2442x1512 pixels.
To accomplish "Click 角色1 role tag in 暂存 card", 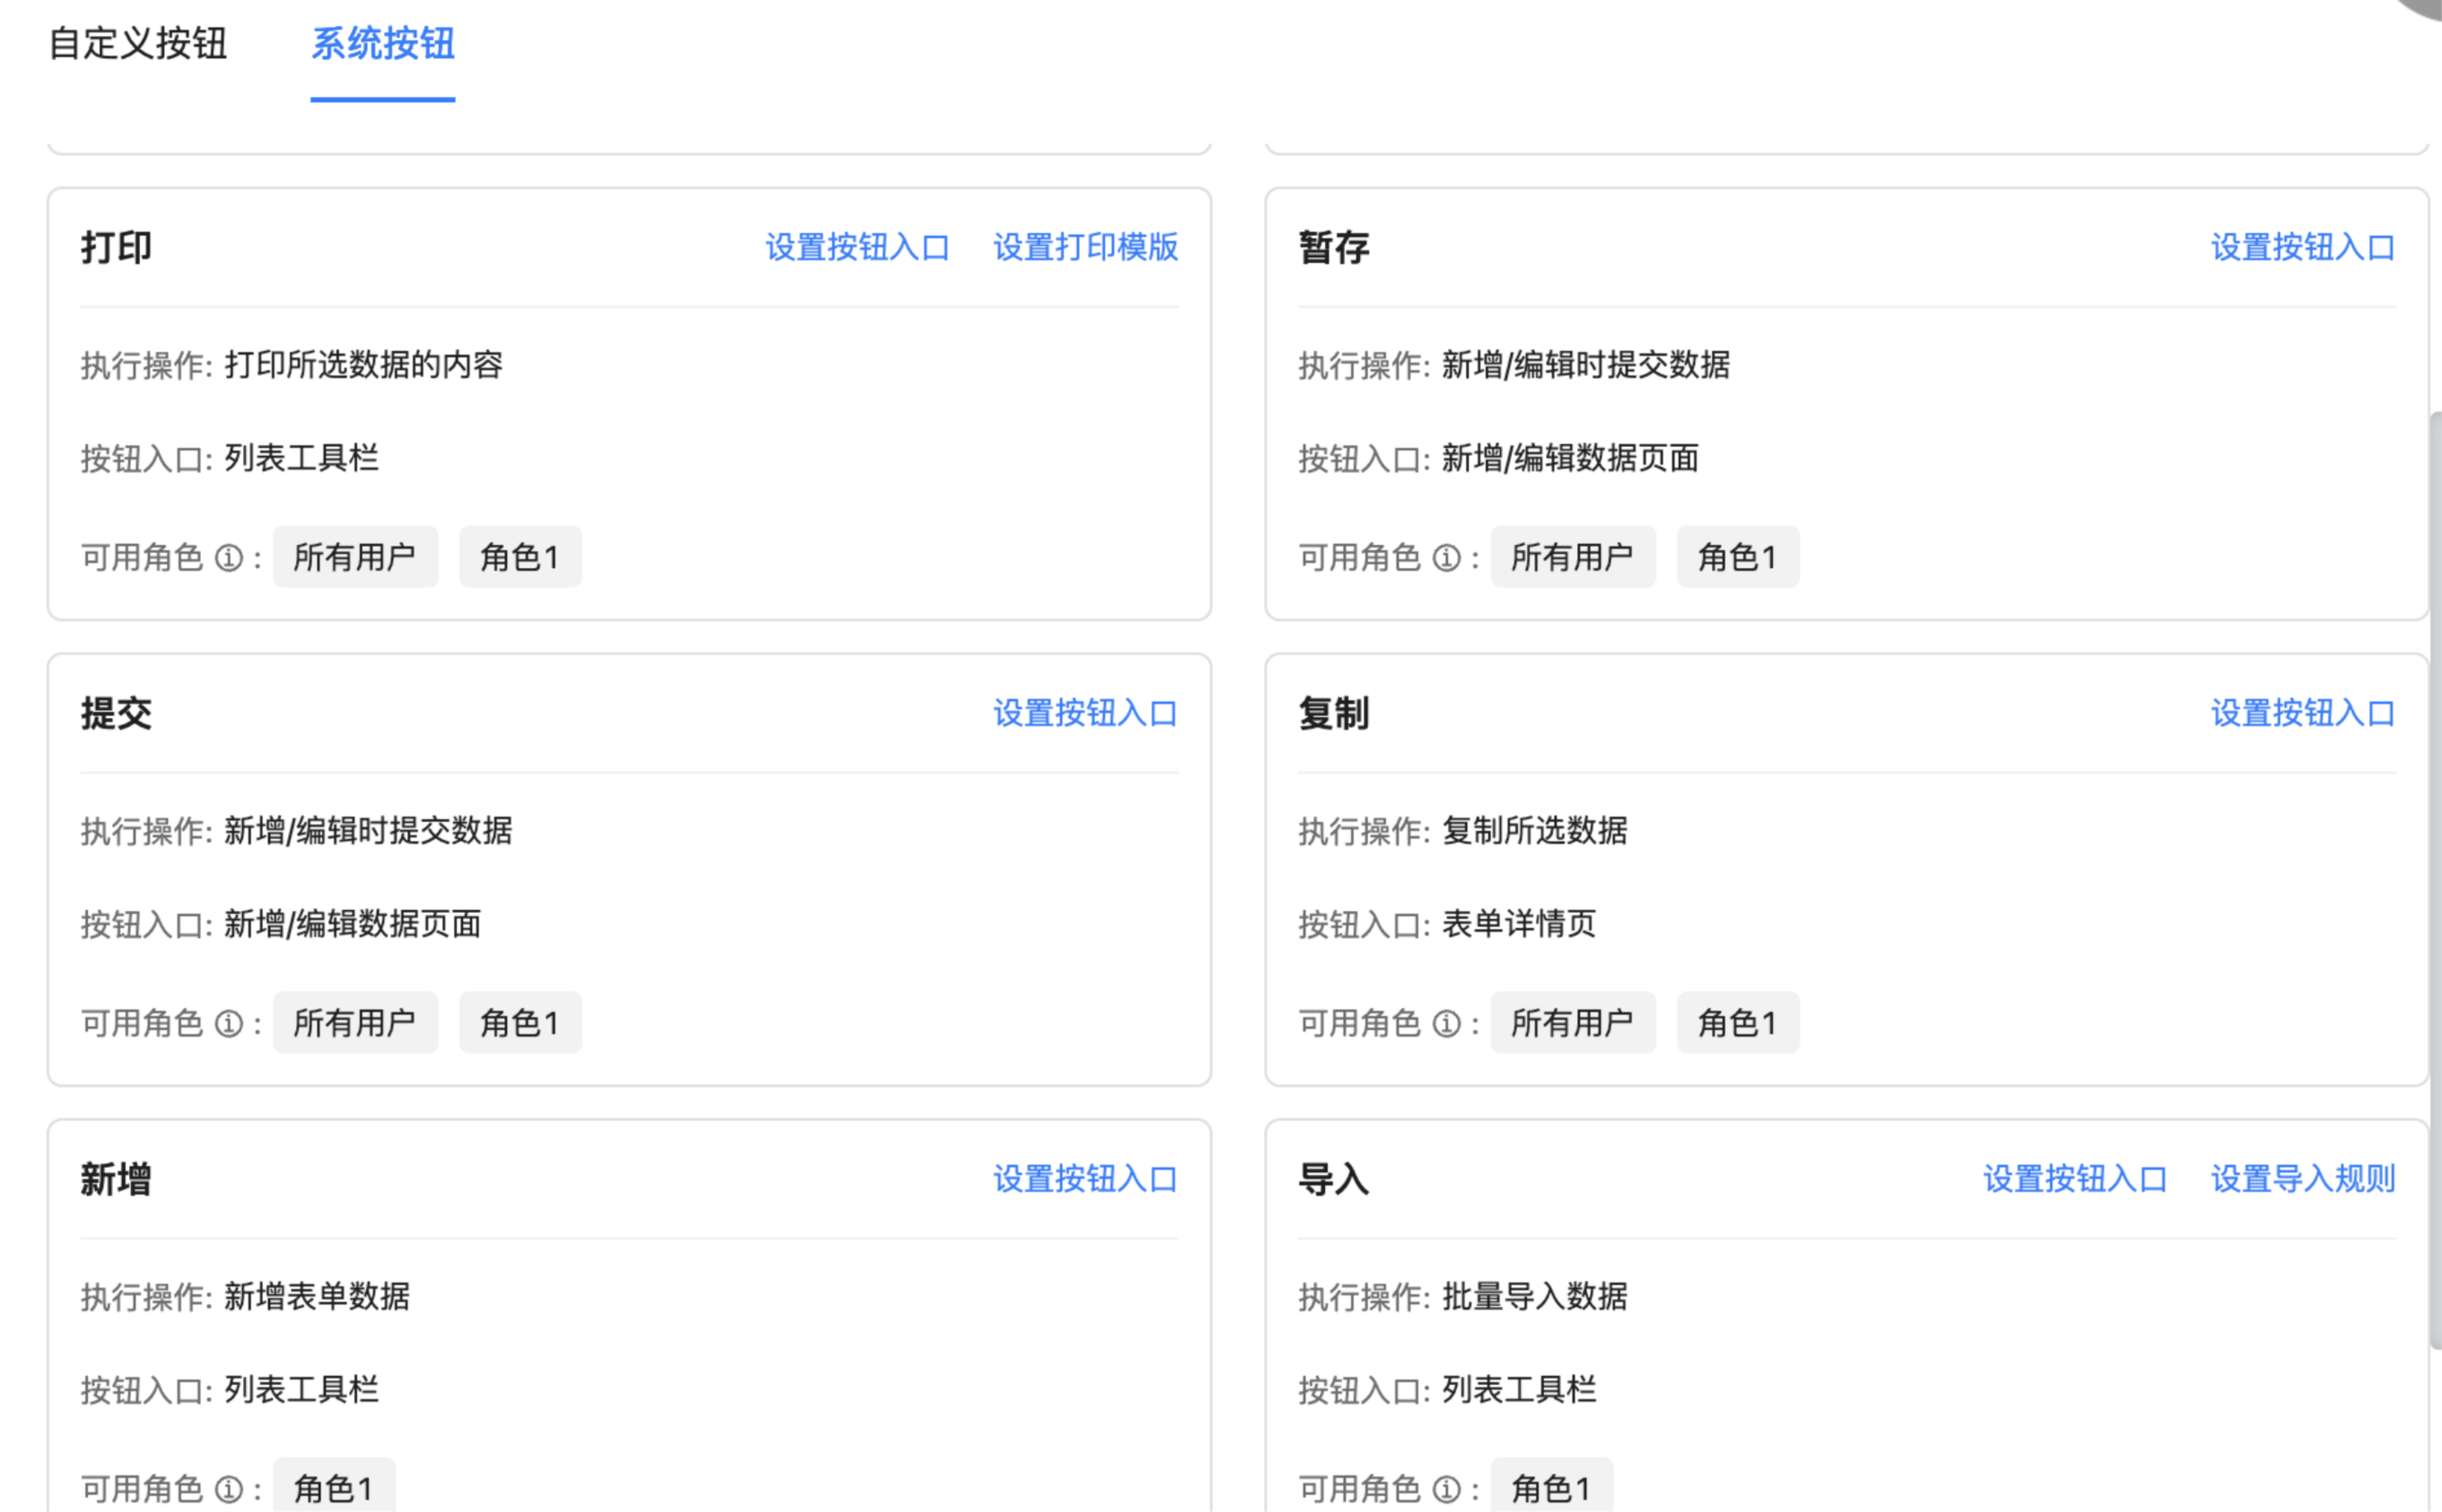I will click(x=1737, y=557).
